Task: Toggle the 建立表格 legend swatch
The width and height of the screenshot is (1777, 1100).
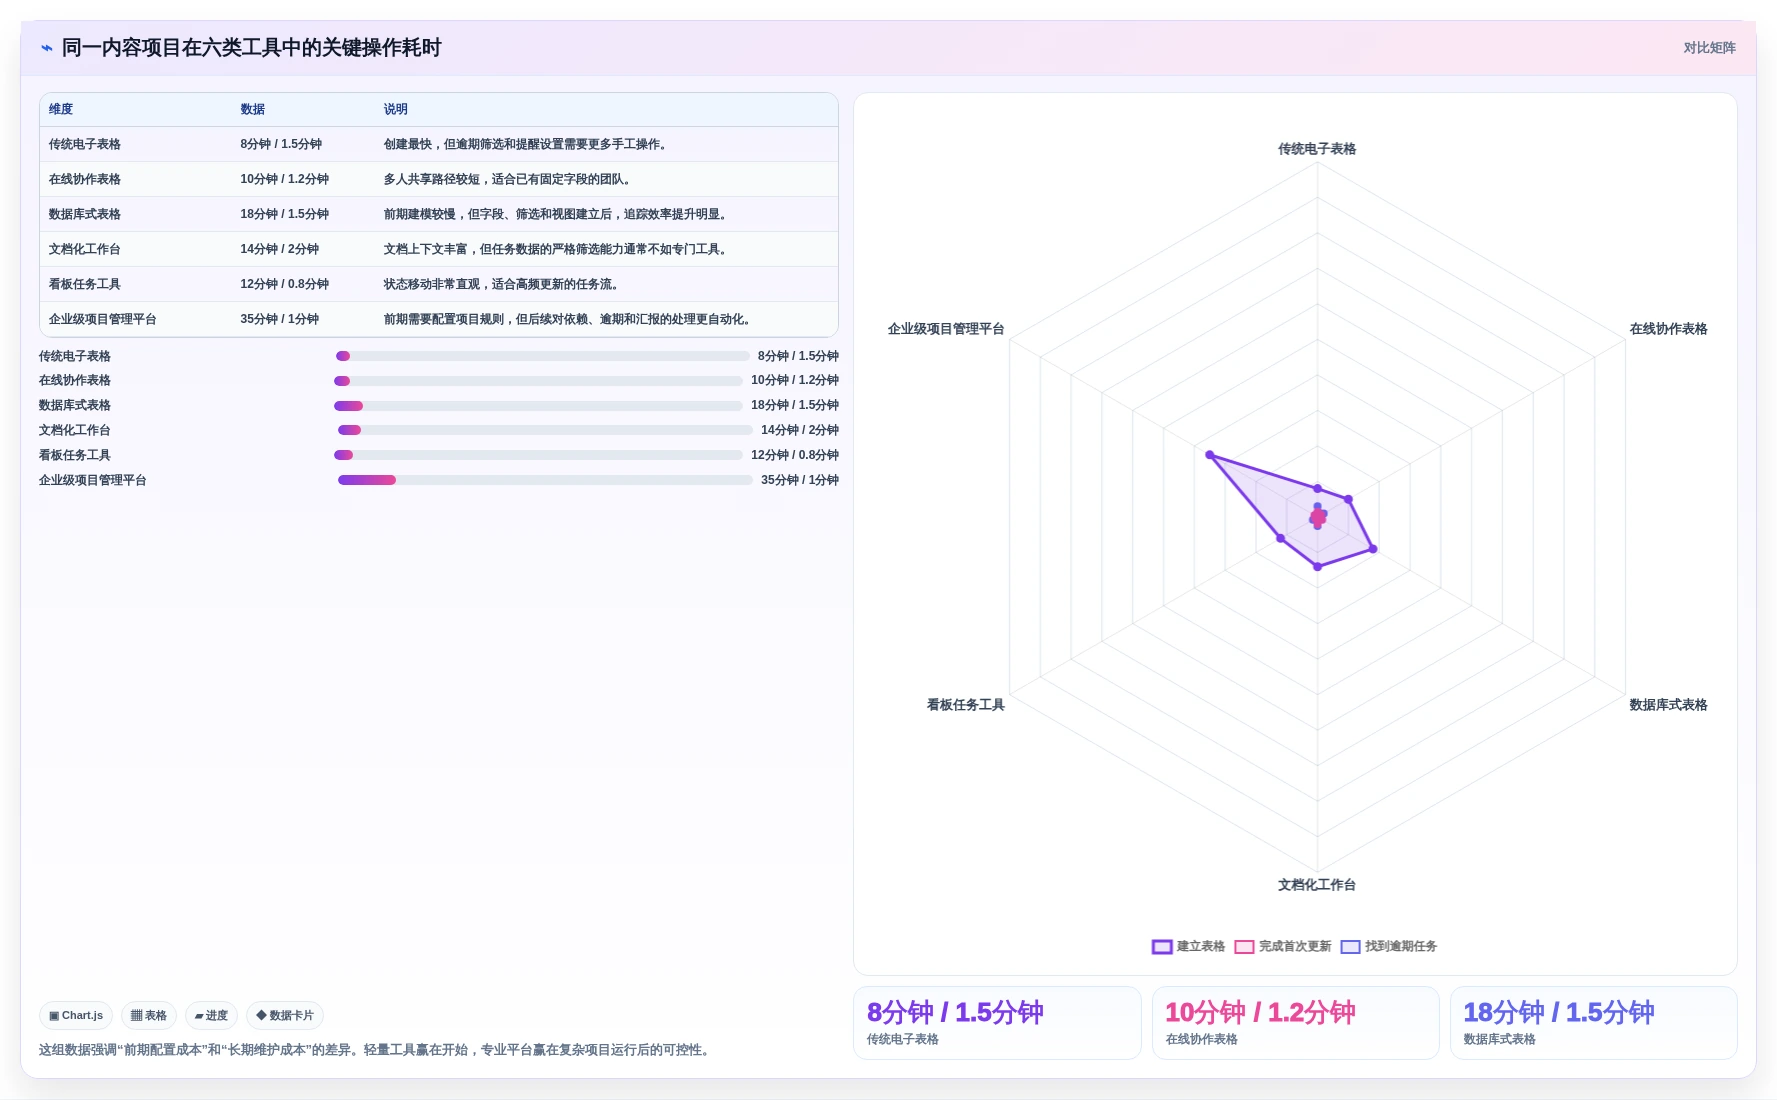Action: click(1162, 947)
